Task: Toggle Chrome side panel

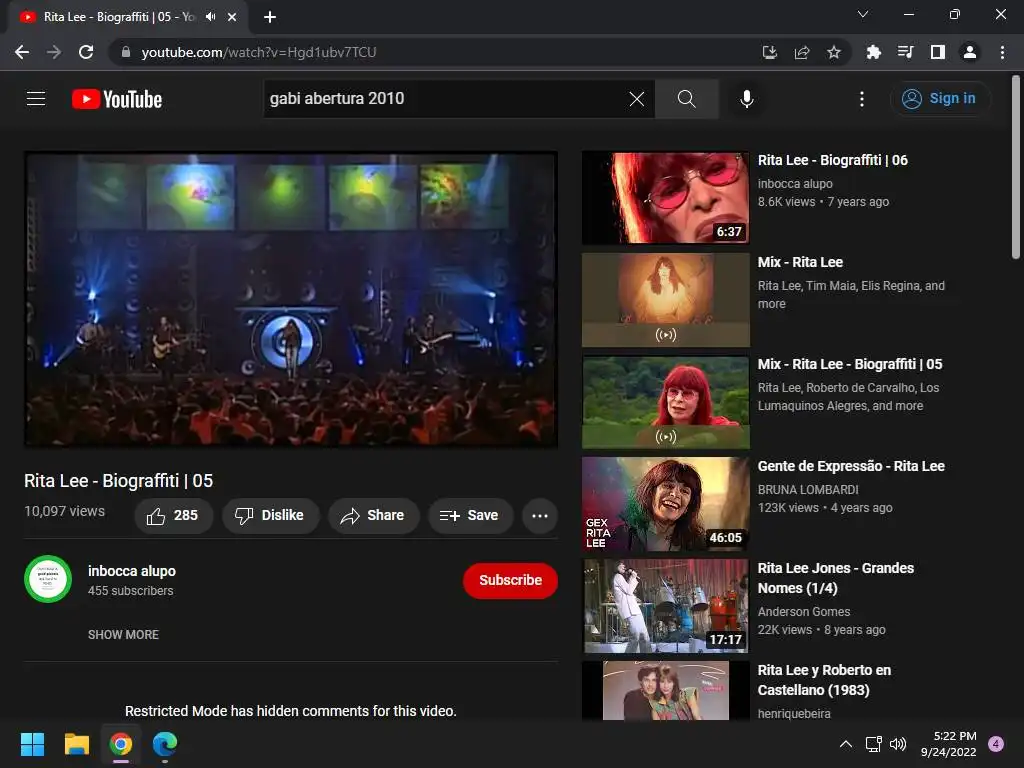Action: click(937, 52)
